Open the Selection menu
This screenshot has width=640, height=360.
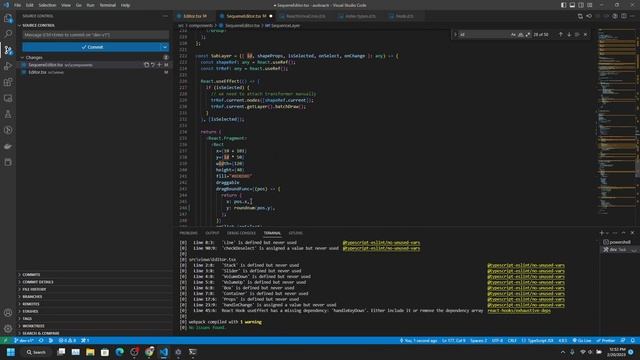pyautogui.click(x=47, y=5)
